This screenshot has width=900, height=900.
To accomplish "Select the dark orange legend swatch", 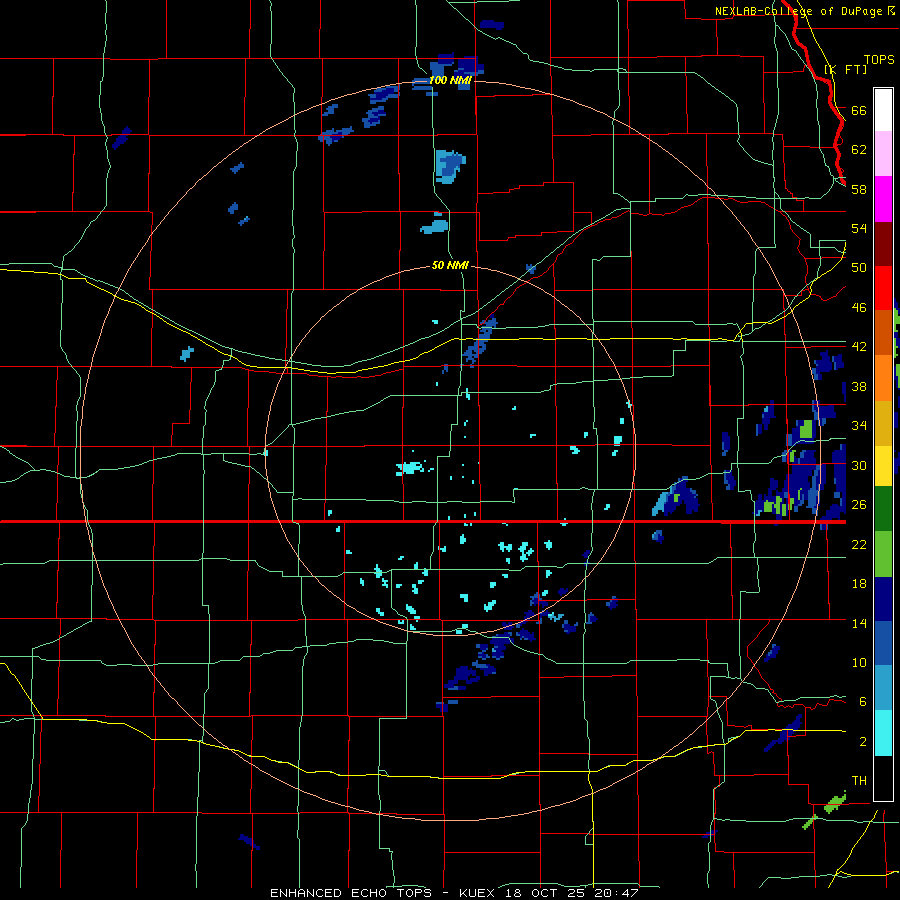I will pyautogui.click(x=883, y=332).
